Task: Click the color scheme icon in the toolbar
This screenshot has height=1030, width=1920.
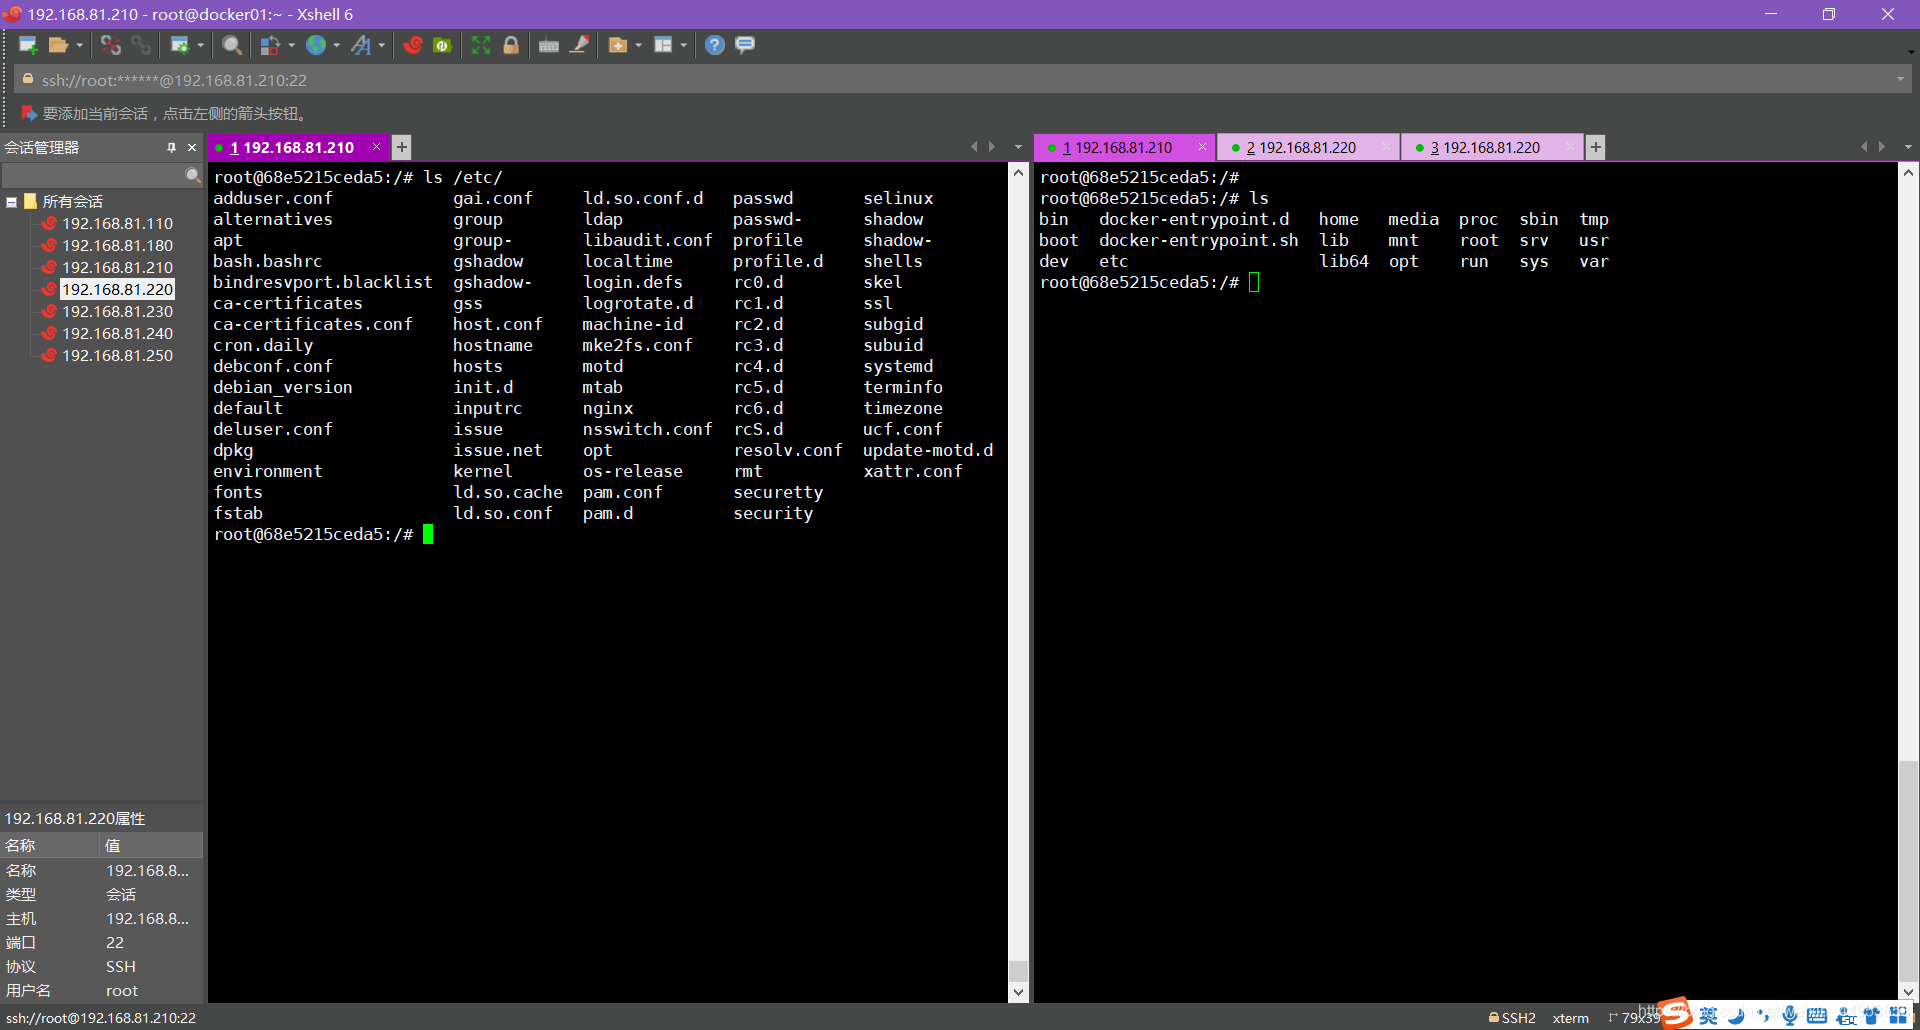Action: pyautogui.click(x=270, y=45)
